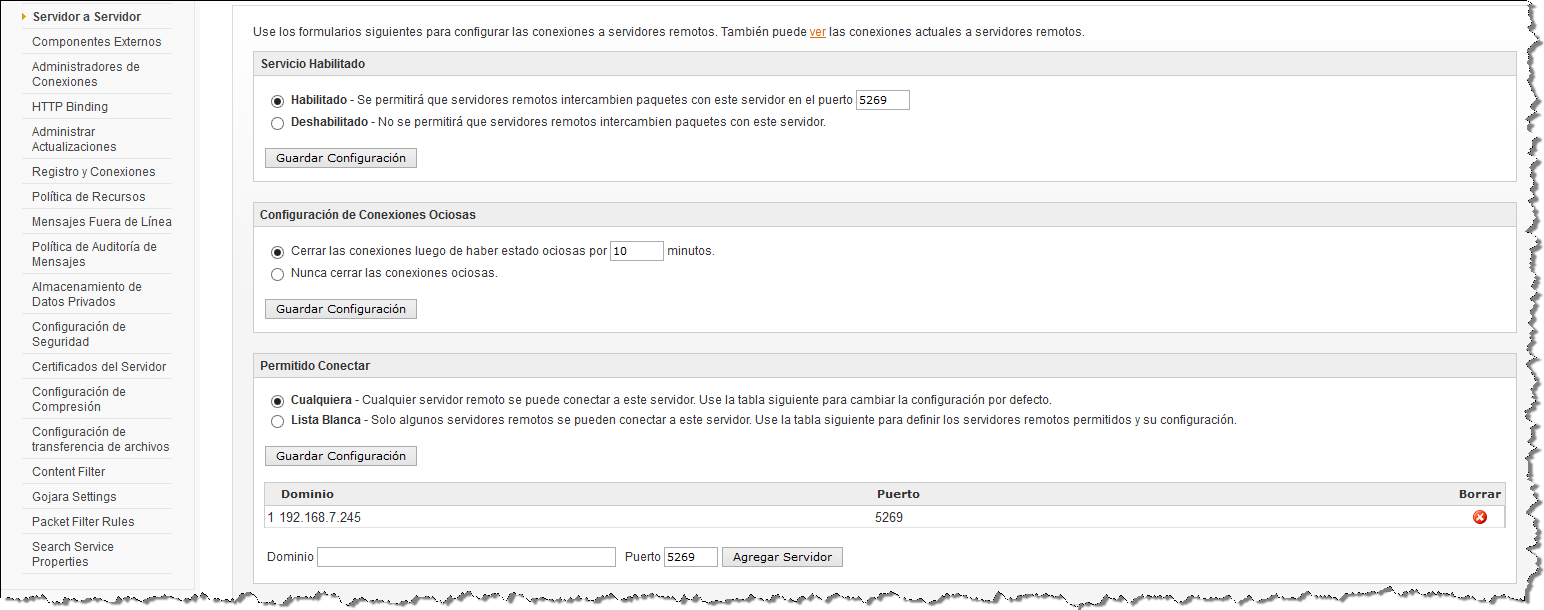
Task: Go to HTTP Binding settings
Action: click(x=70, y=107)
